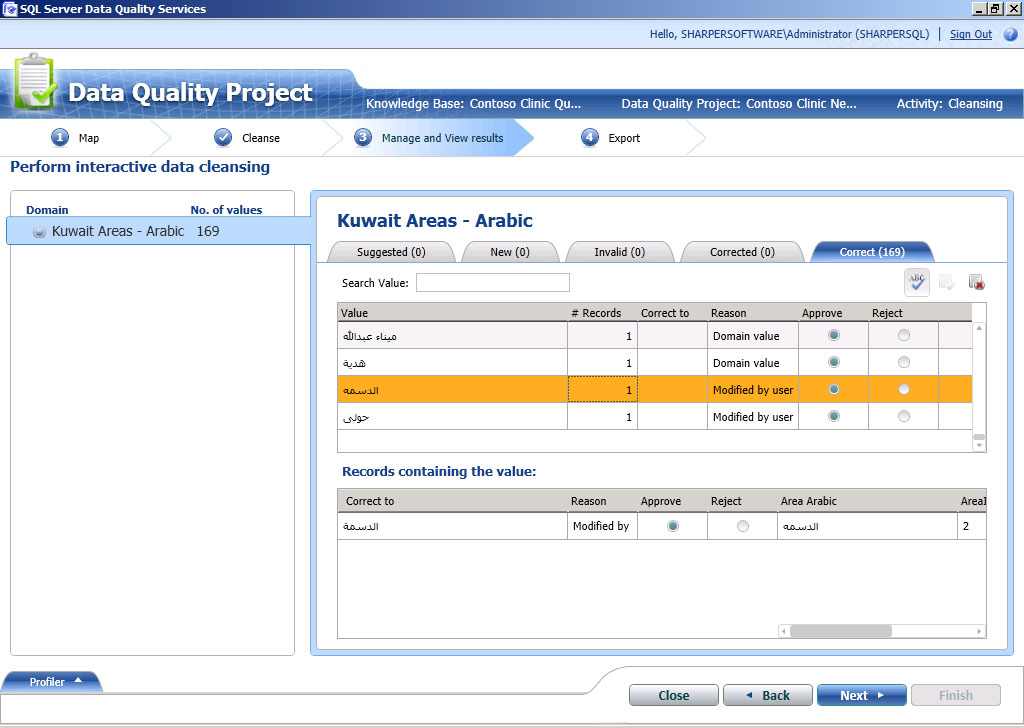Viewport: 1024px width, 728px height.
Task: Switch to the New (0) tab
Action: 510,252
